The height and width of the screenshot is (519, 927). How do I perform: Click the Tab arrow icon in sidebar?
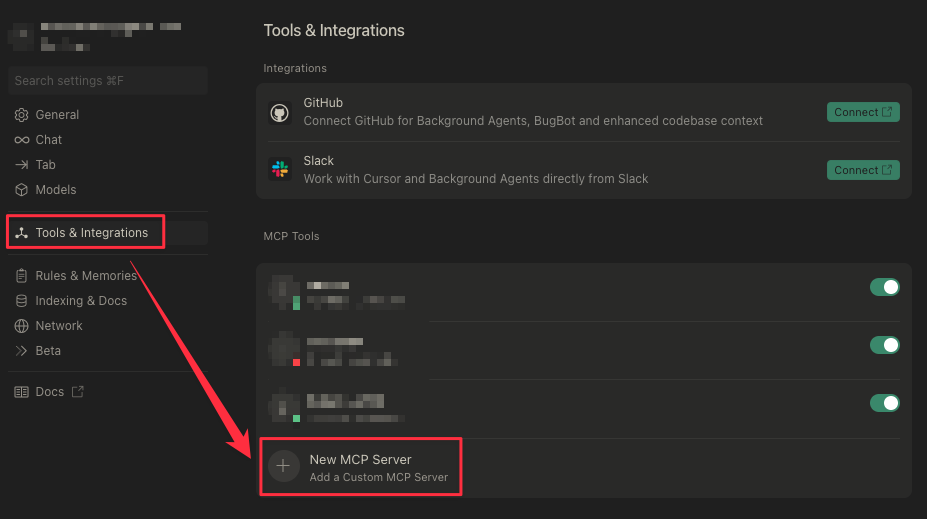[x=22, y=165]
